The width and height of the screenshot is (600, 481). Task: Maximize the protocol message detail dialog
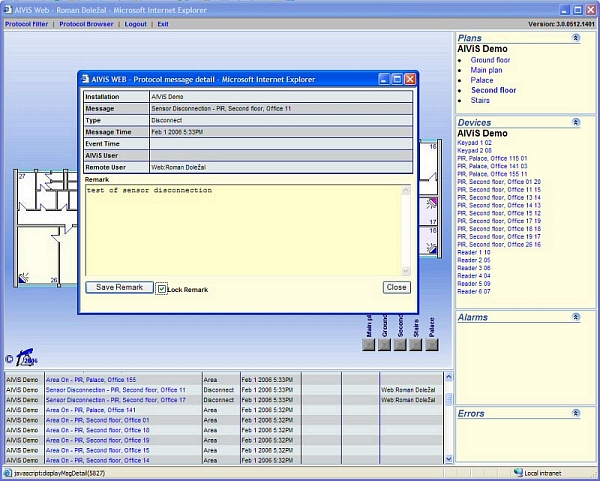[x=397, y=79]
